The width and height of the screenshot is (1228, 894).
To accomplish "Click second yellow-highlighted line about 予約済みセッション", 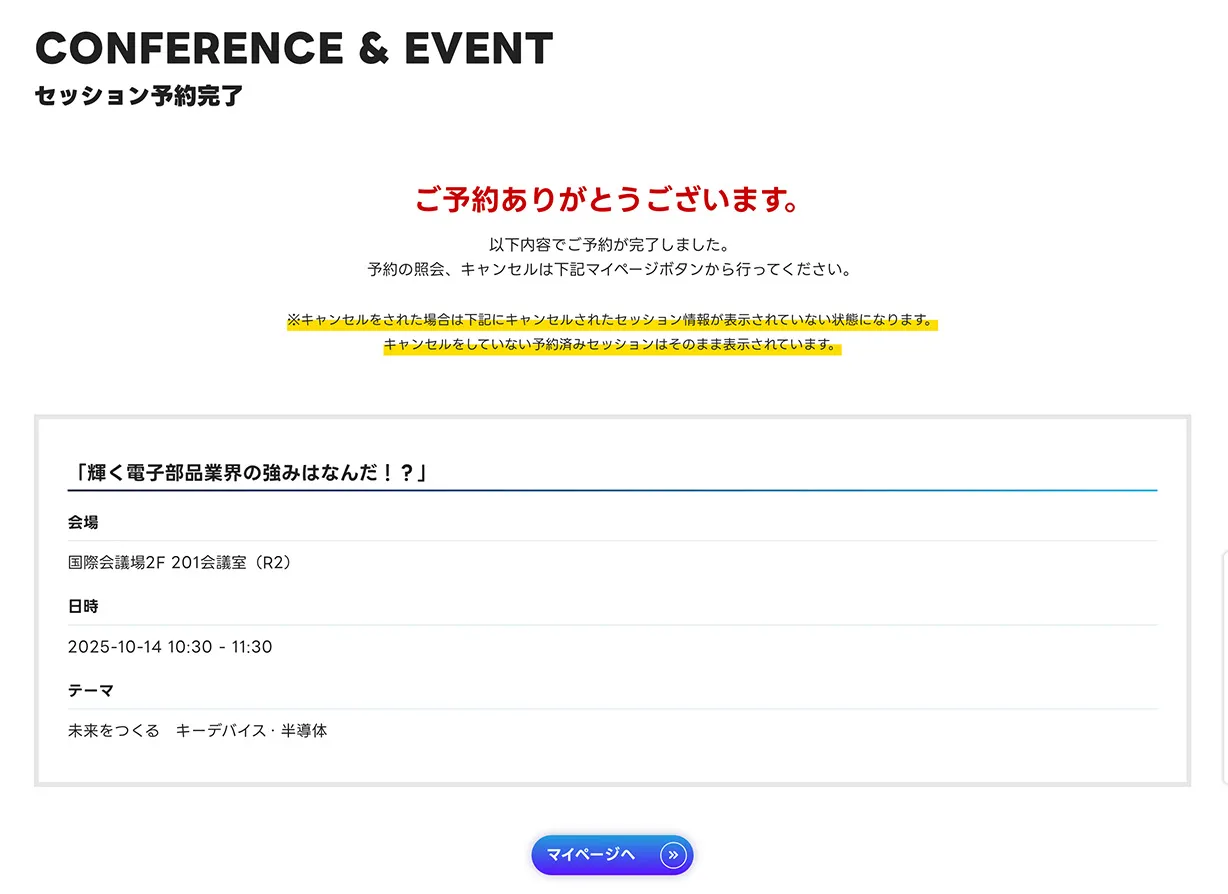I will coord(611,345).
